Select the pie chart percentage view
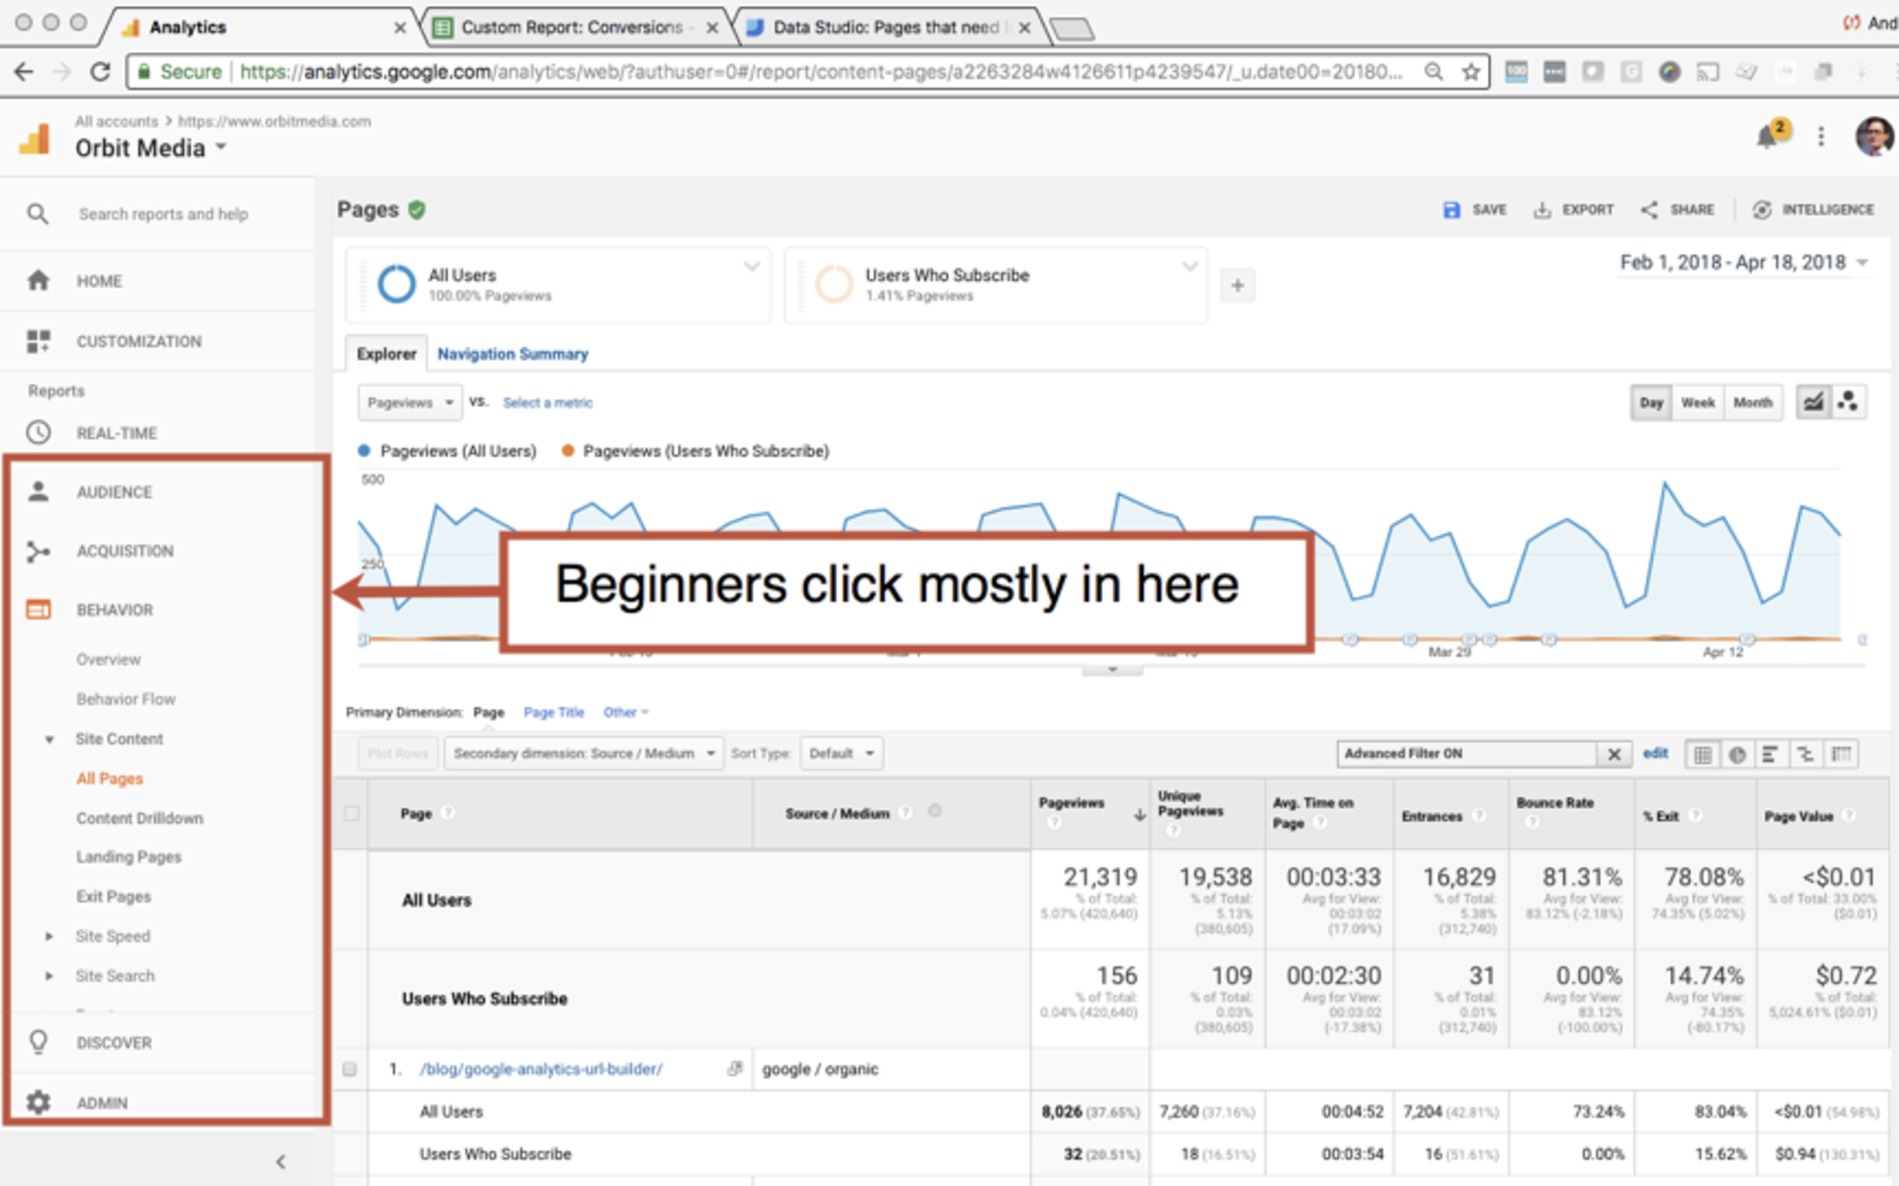 (x=1737, y=754)
